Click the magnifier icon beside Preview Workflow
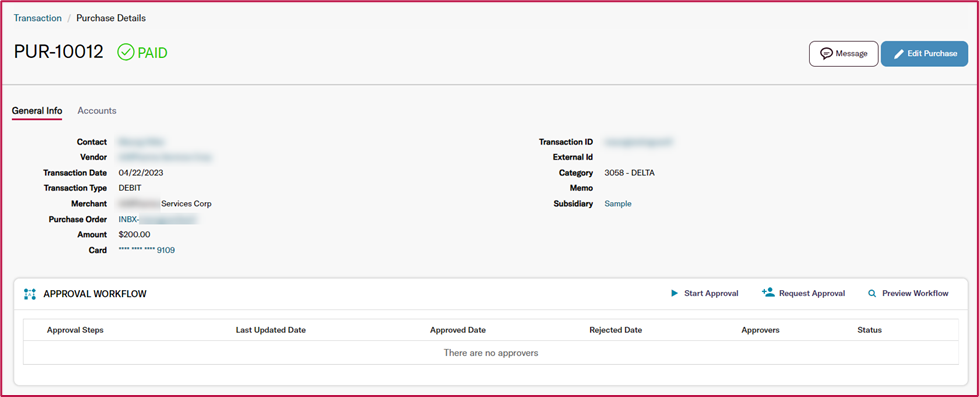 872,293
